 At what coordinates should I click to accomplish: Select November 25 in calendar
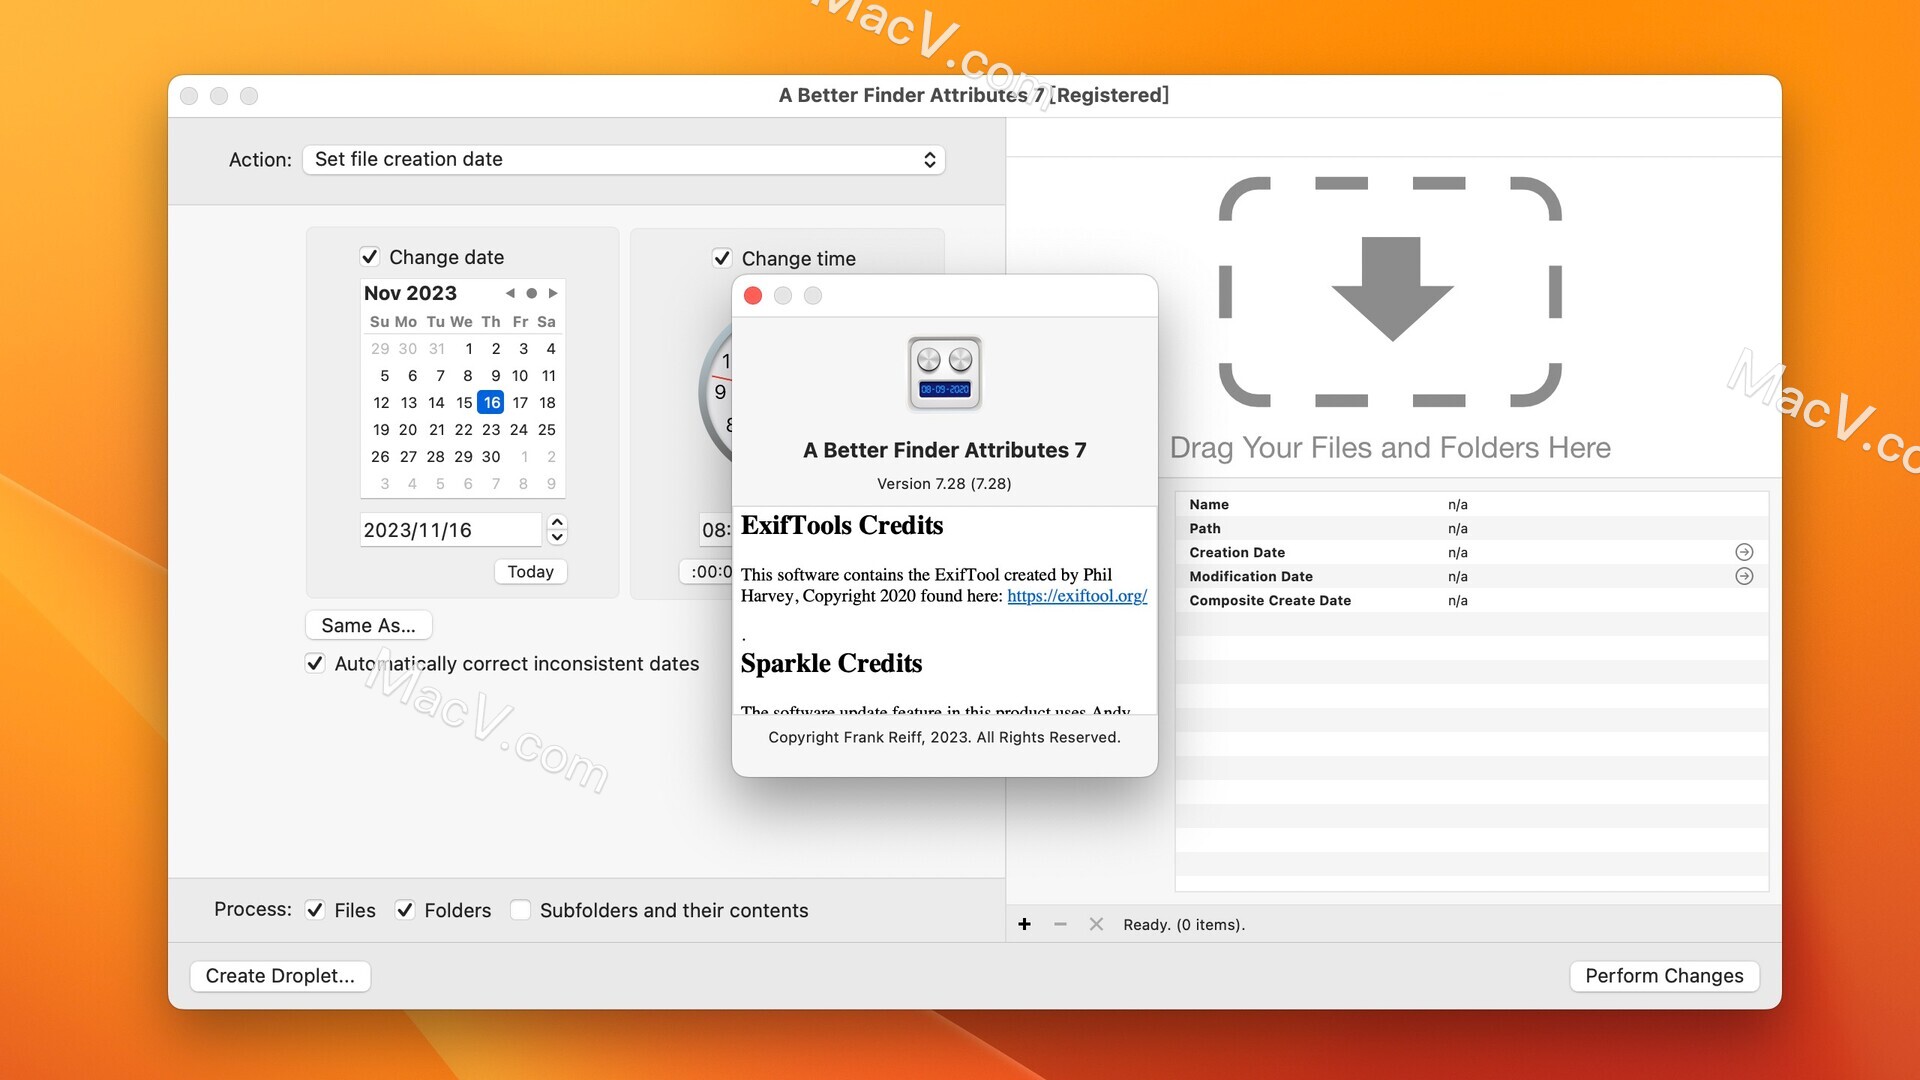point(546,429)
